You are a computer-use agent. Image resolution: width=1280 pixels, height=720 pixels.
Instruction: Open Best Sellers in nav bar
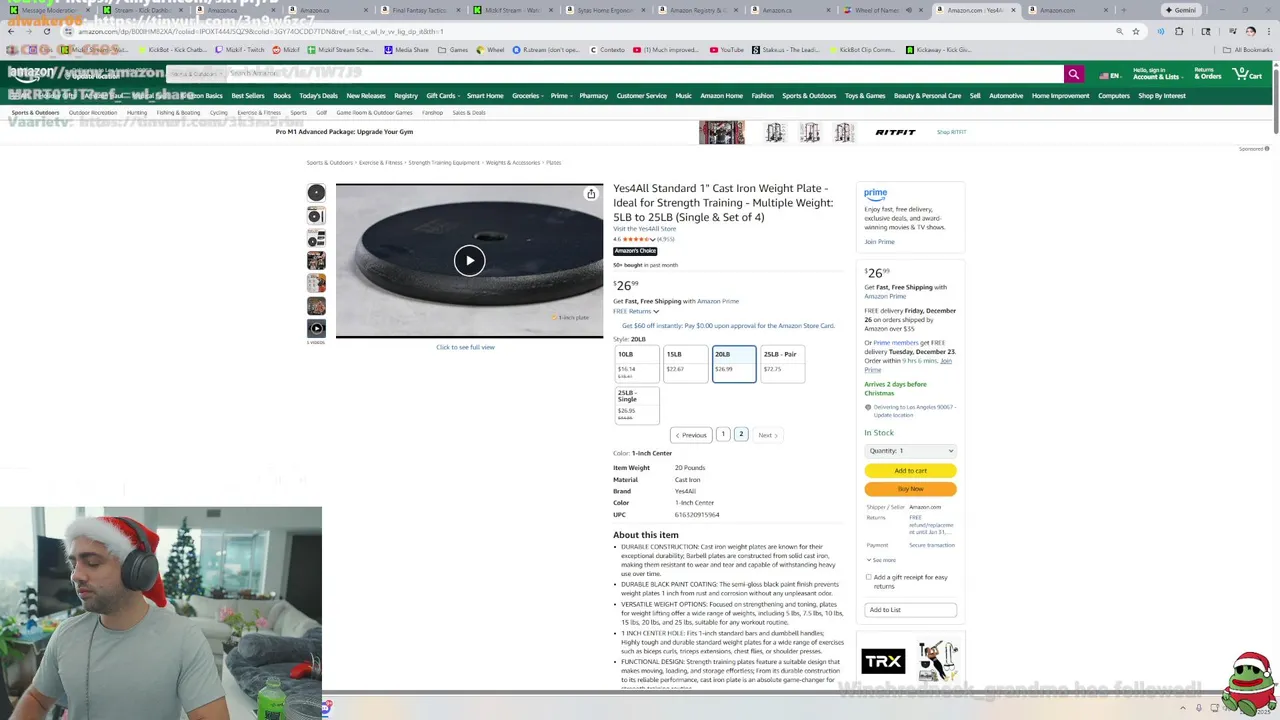tap(248, 96)
